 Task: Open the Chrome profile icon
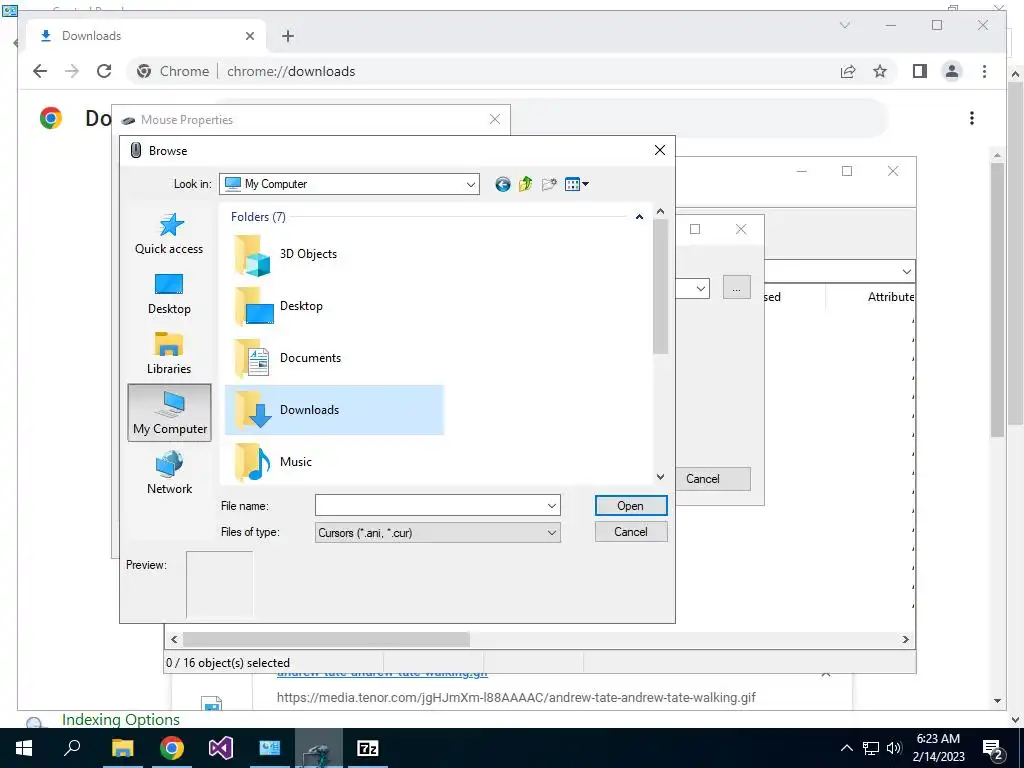pos(952,71)
